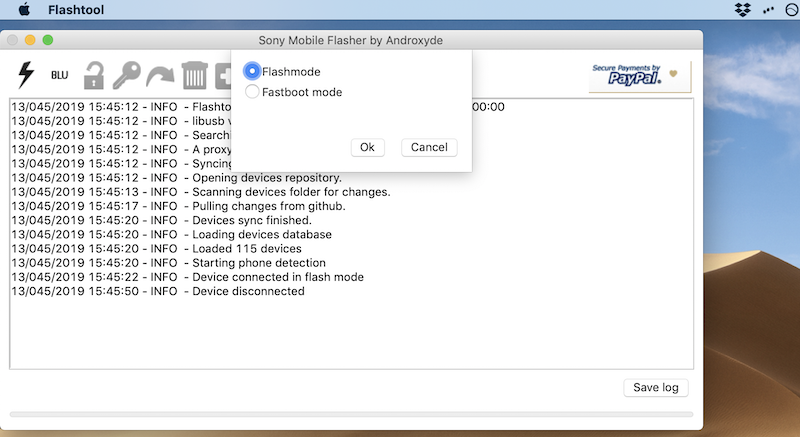Select the Fastboot mode radio option
Image resolution: width=800 pixels, height=437 pixels.
point(252,92)
